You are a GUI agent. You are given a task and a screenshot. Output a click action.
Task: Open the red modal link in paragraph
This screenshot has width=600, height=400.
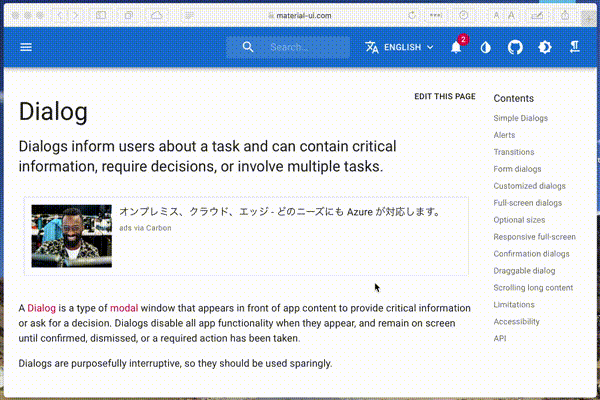click(124, 308)
